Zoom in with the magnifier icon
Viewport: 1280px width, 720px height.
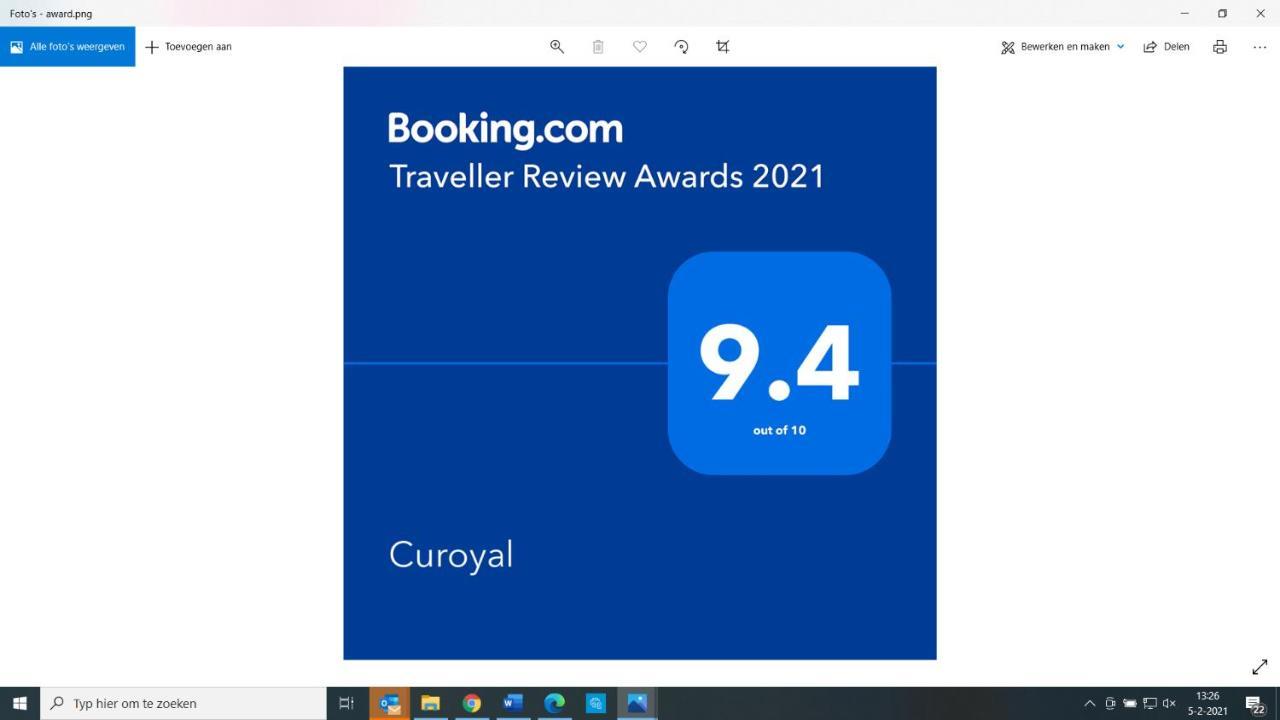557,46
